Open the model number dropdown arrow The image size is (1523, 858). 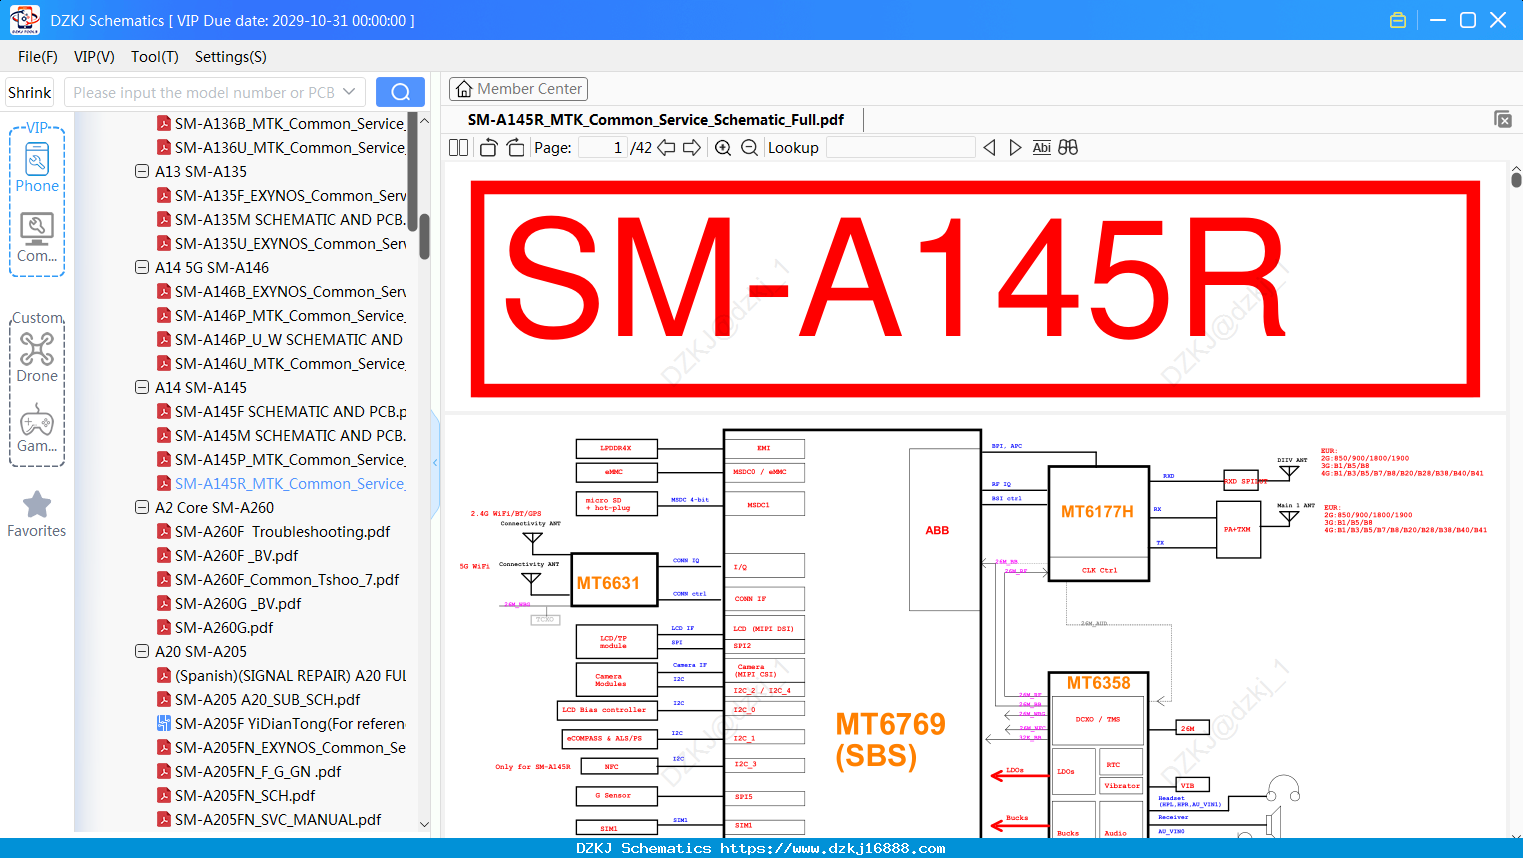[x=349, y=92]
